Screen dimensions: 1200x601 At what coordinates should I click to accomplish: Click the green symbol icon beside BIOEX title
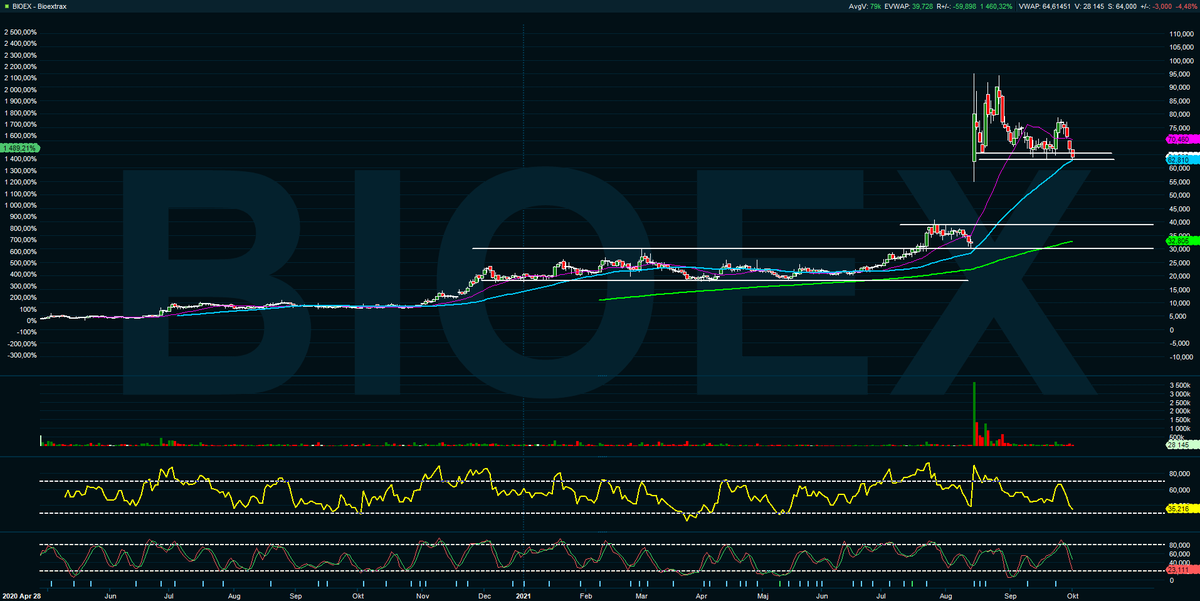click(x=8, y=7)
